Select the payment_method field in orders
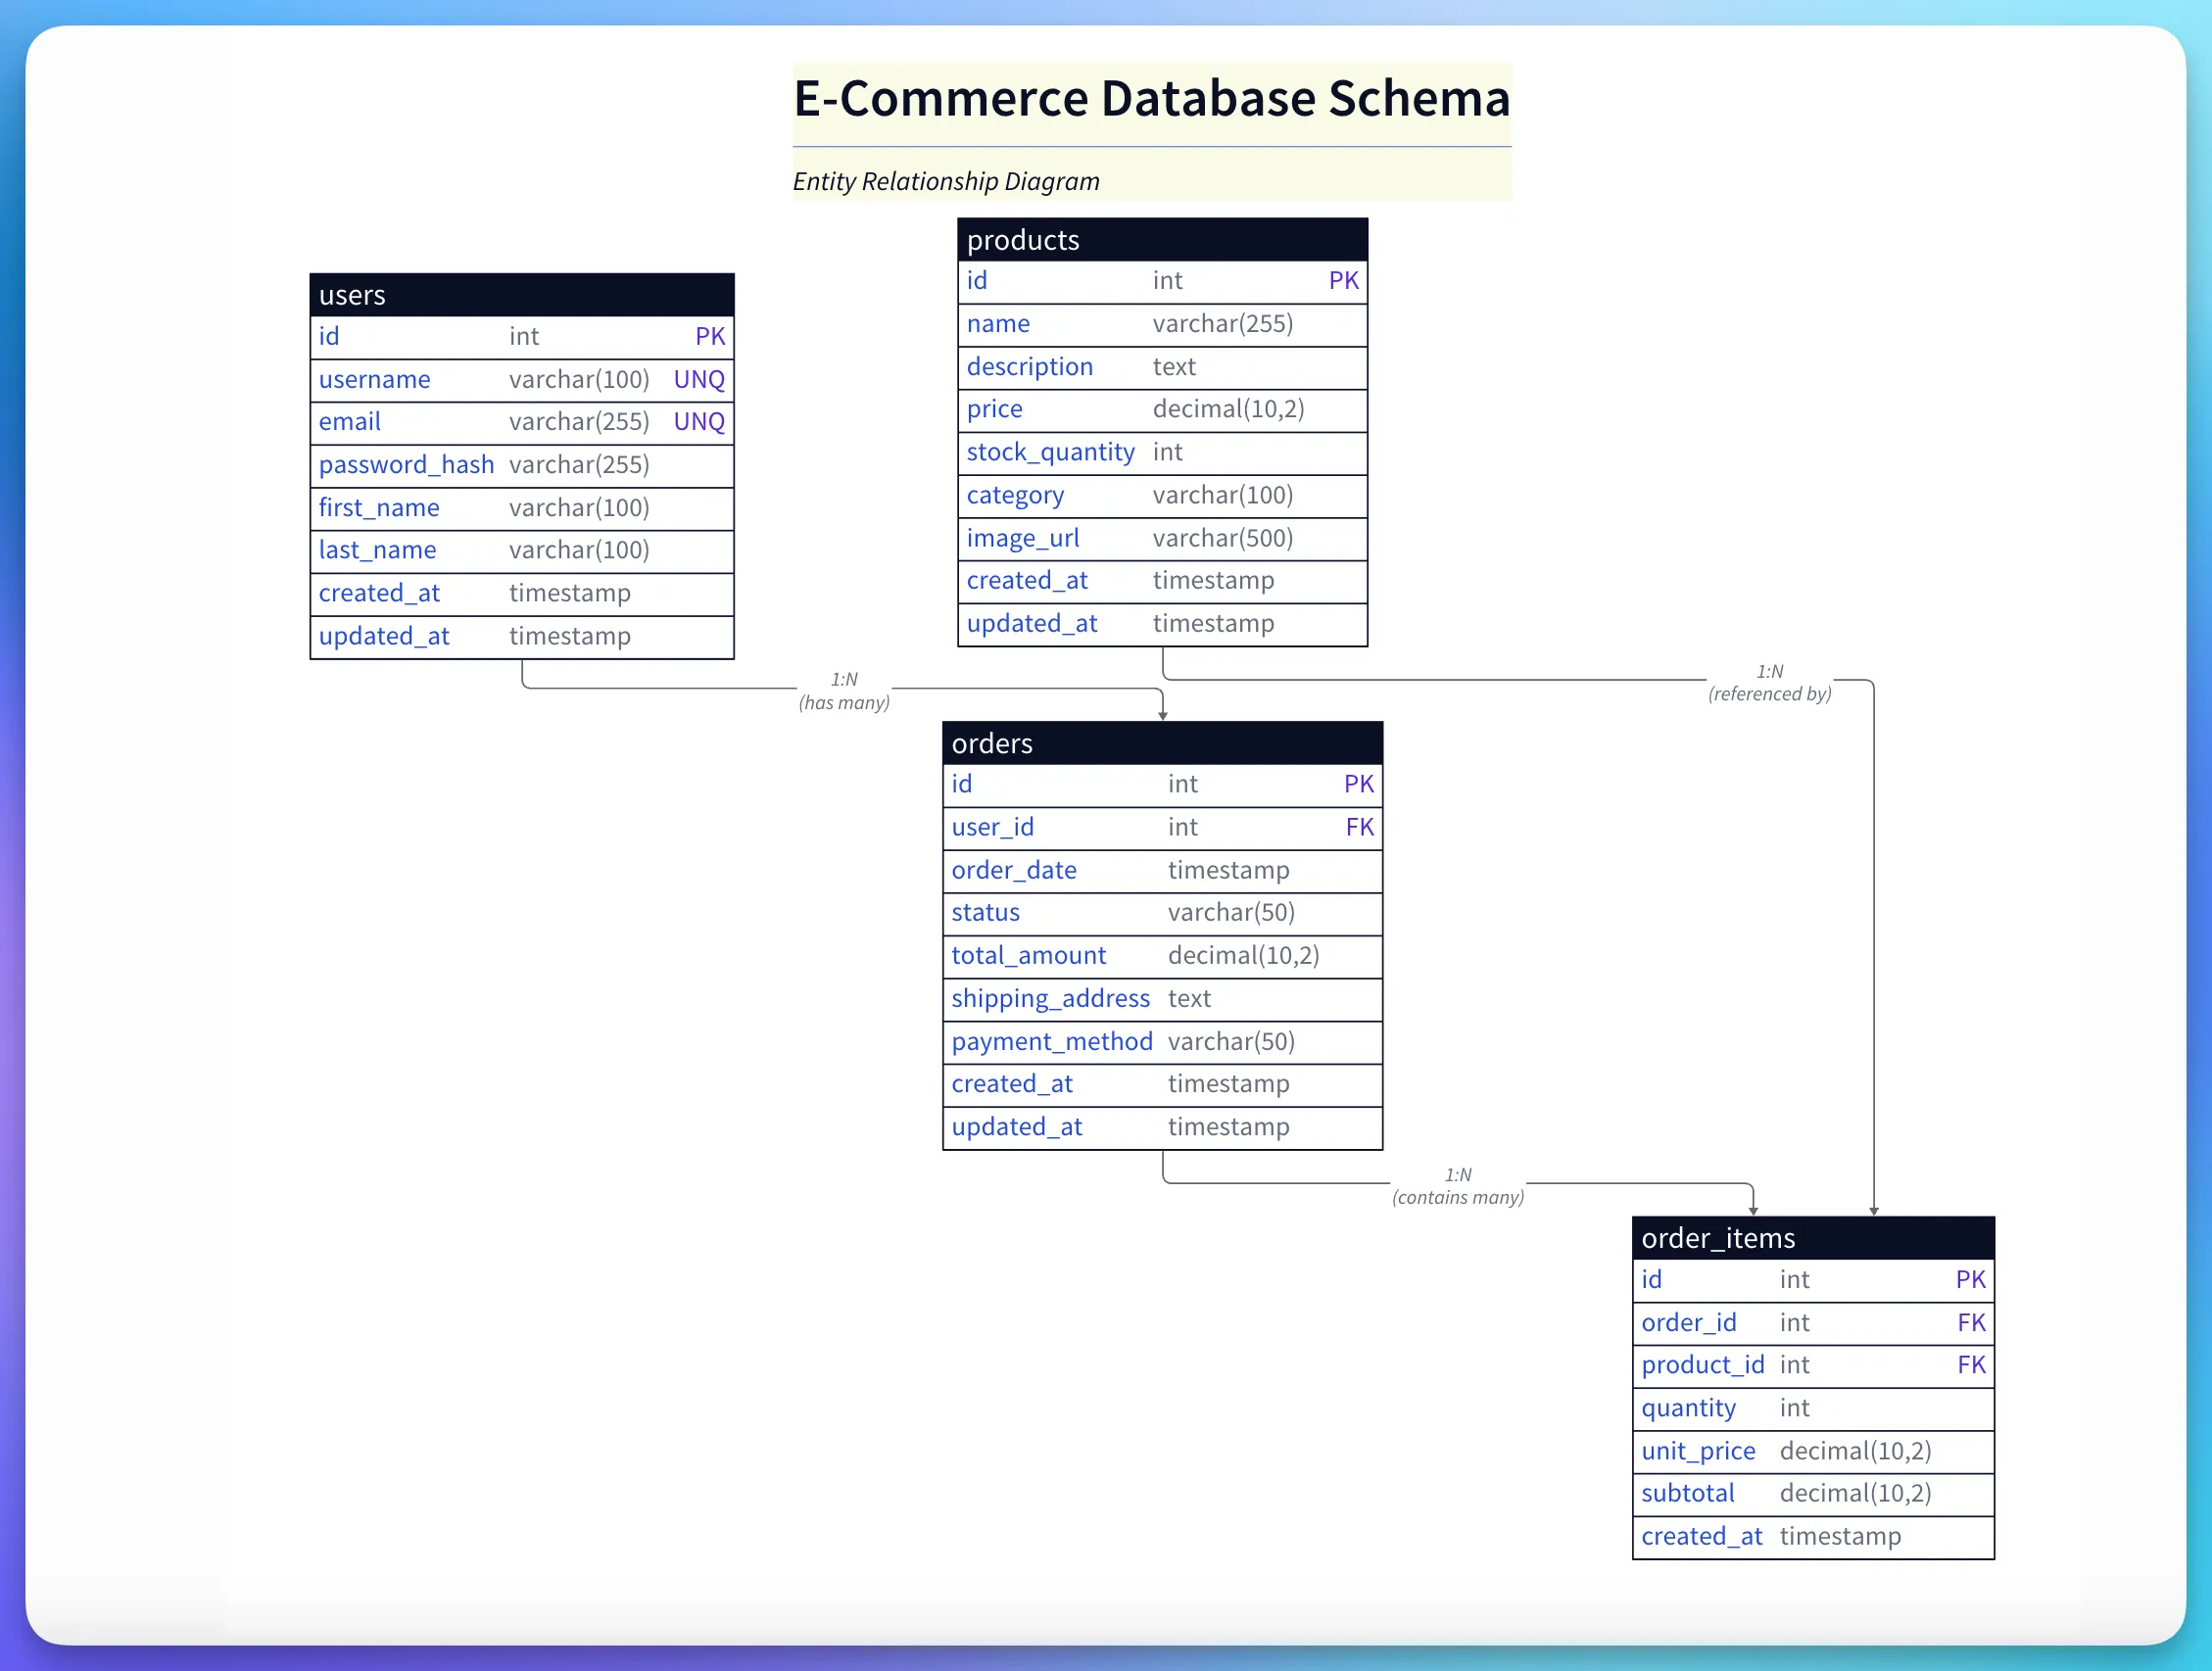Screen dimensions: 2212x1671 click(x=1052, y=1041)
